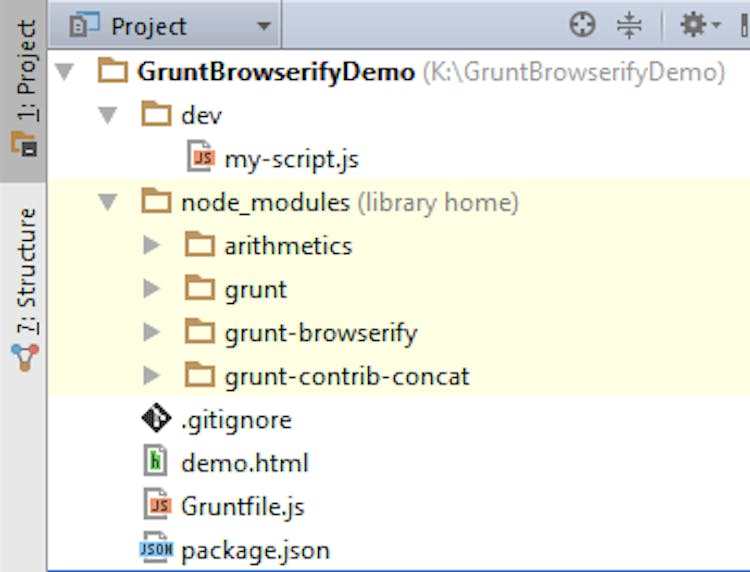This screenshot has height=572, width=750.
Task: Click the dev folder icon
Action: [x=156, y=114]
